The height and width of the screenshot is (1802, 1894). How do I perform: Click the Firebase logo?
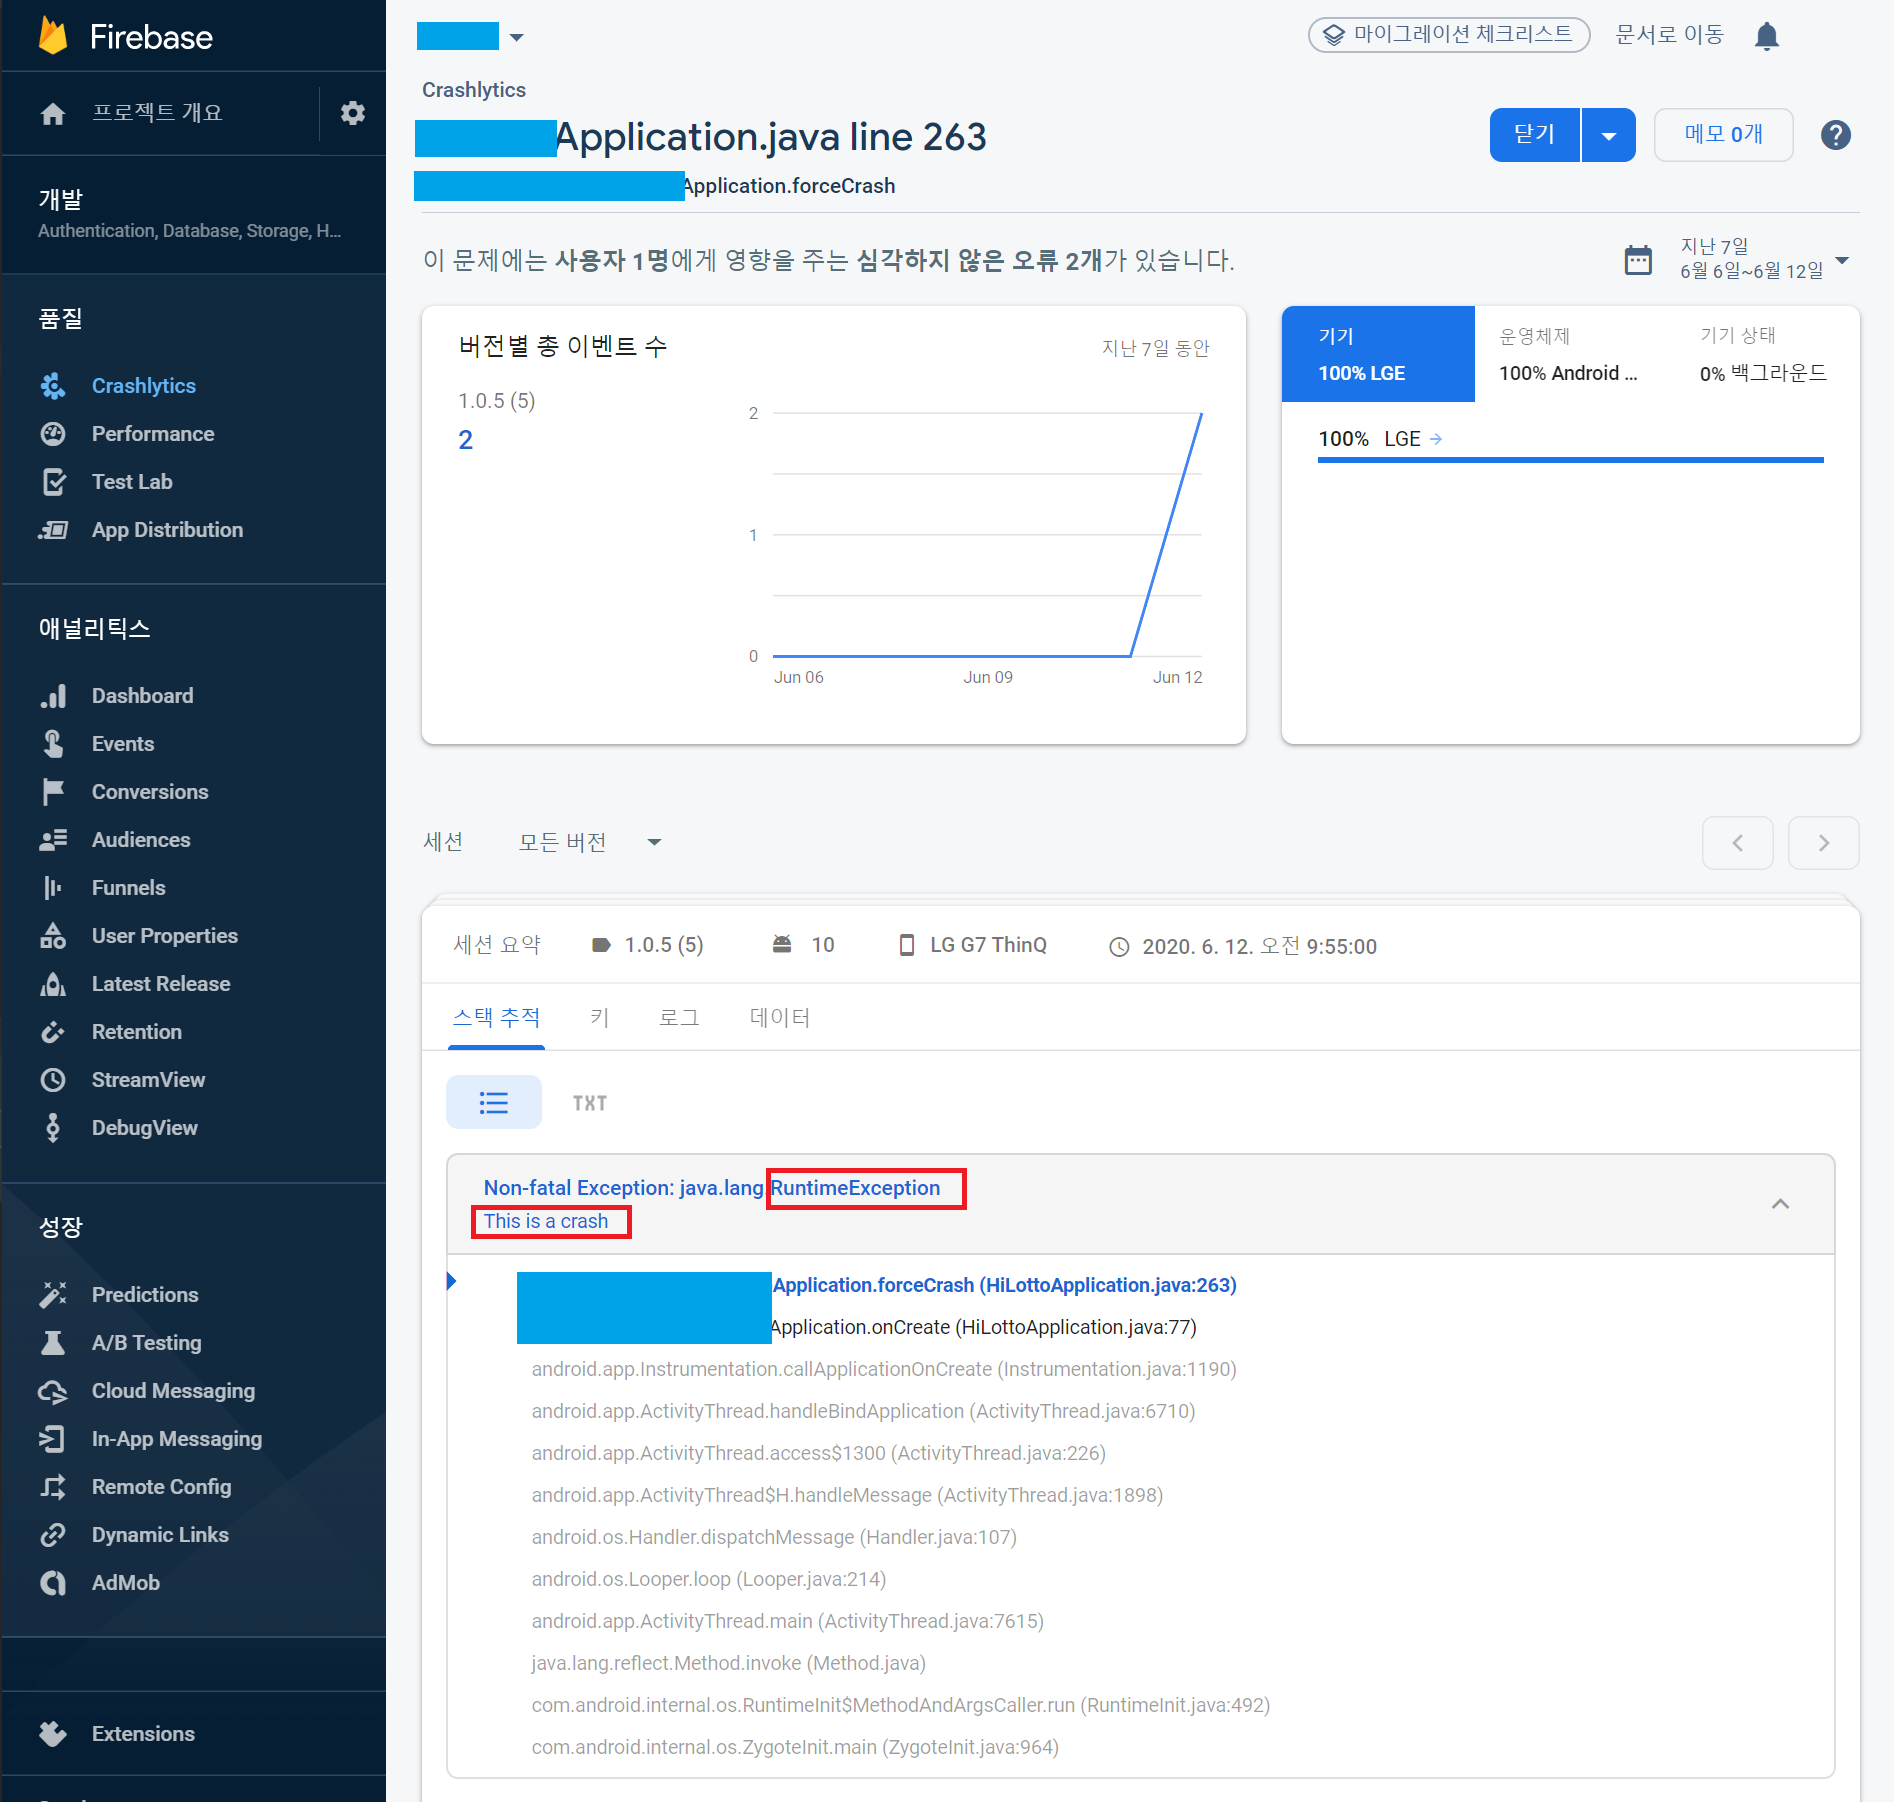coord(53,37)
